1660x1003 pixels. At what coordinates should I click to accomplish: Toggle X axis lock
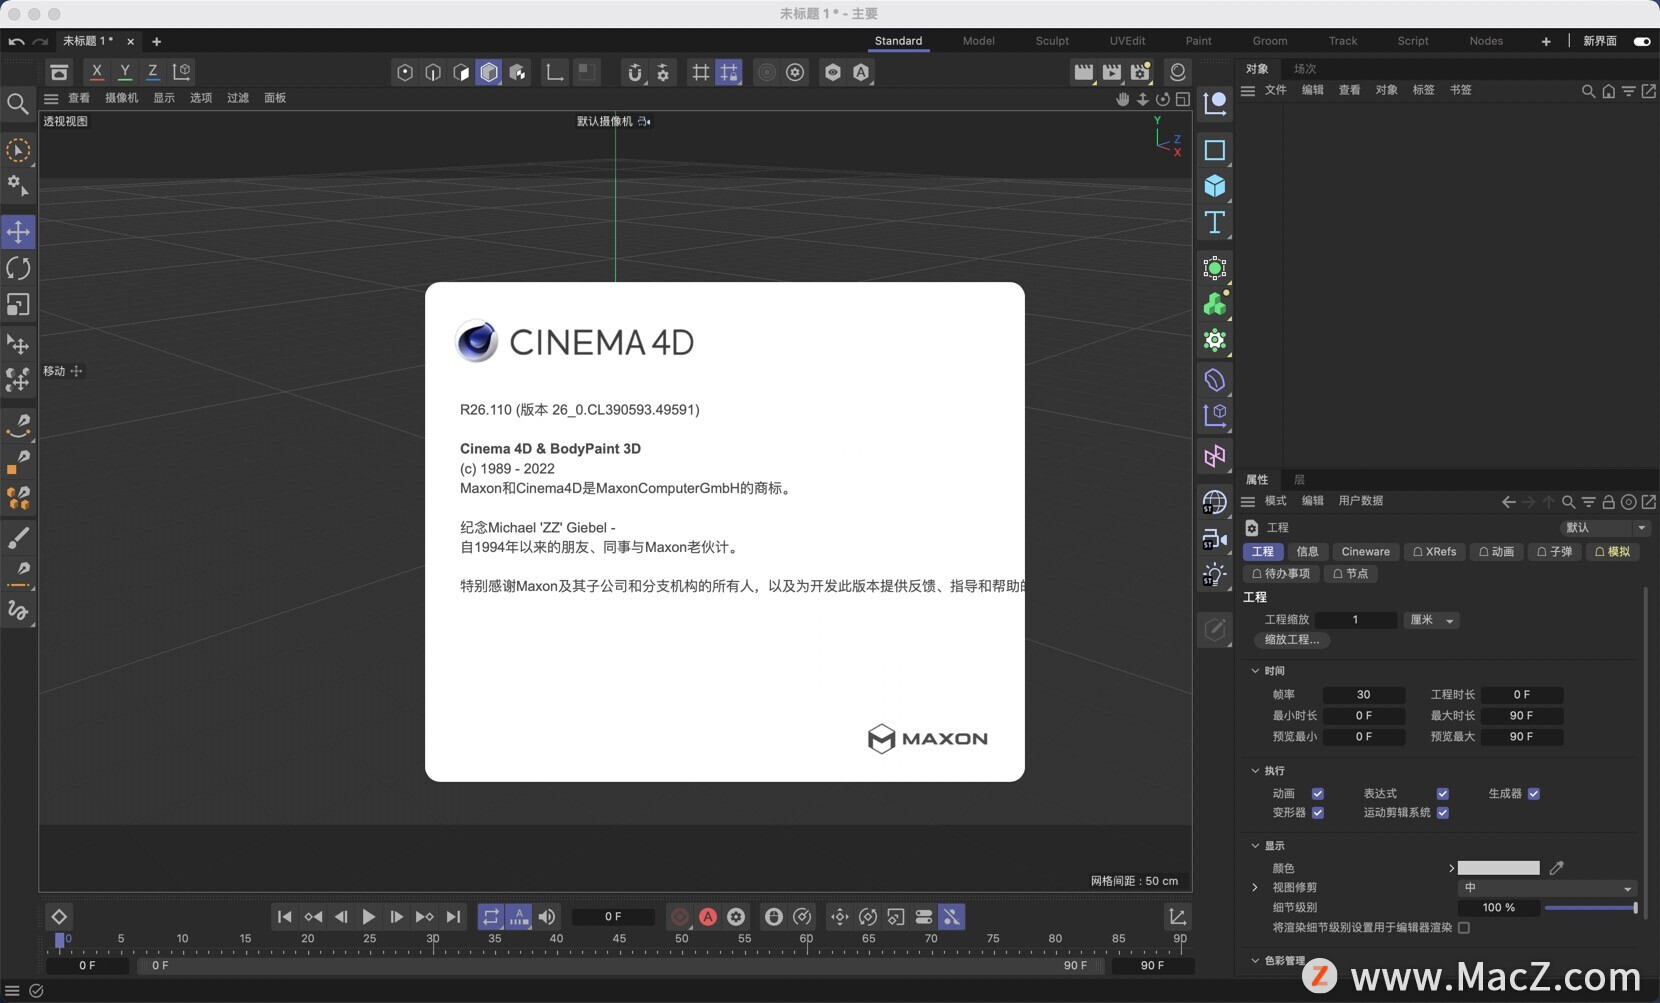point(97,72)
